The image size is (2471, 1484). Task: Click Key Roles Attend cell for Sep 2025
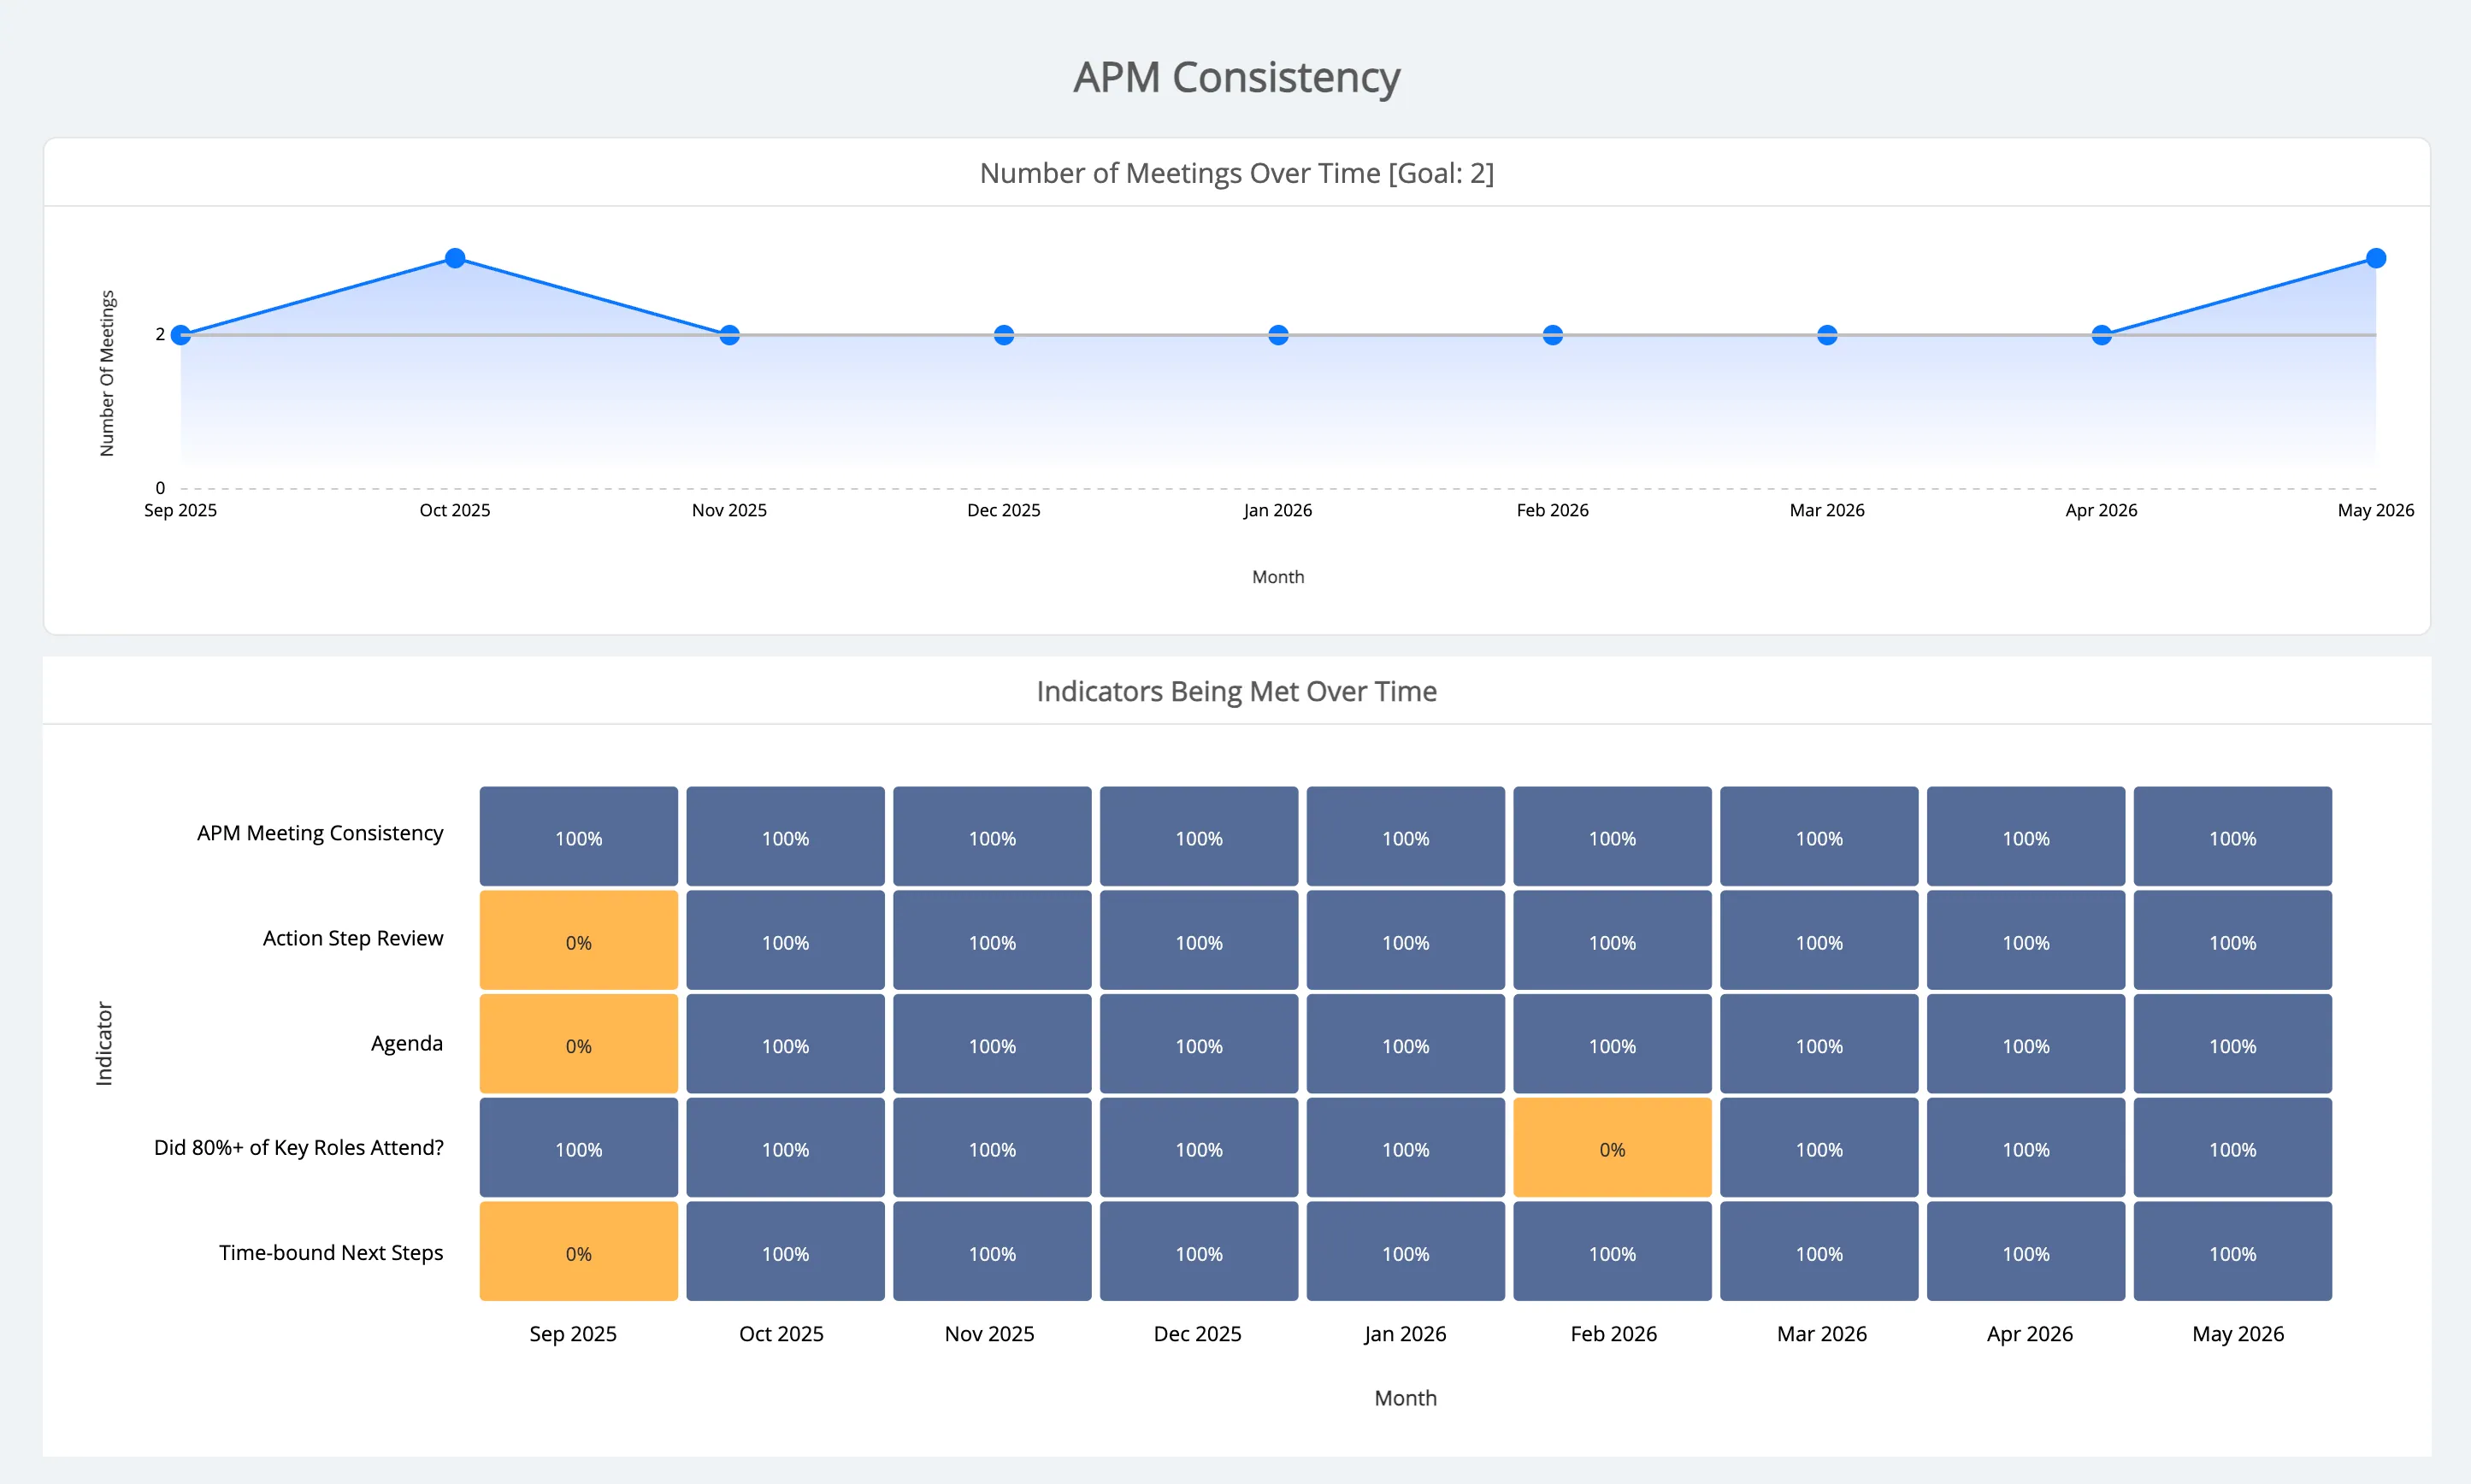(x=579, y=1147)
